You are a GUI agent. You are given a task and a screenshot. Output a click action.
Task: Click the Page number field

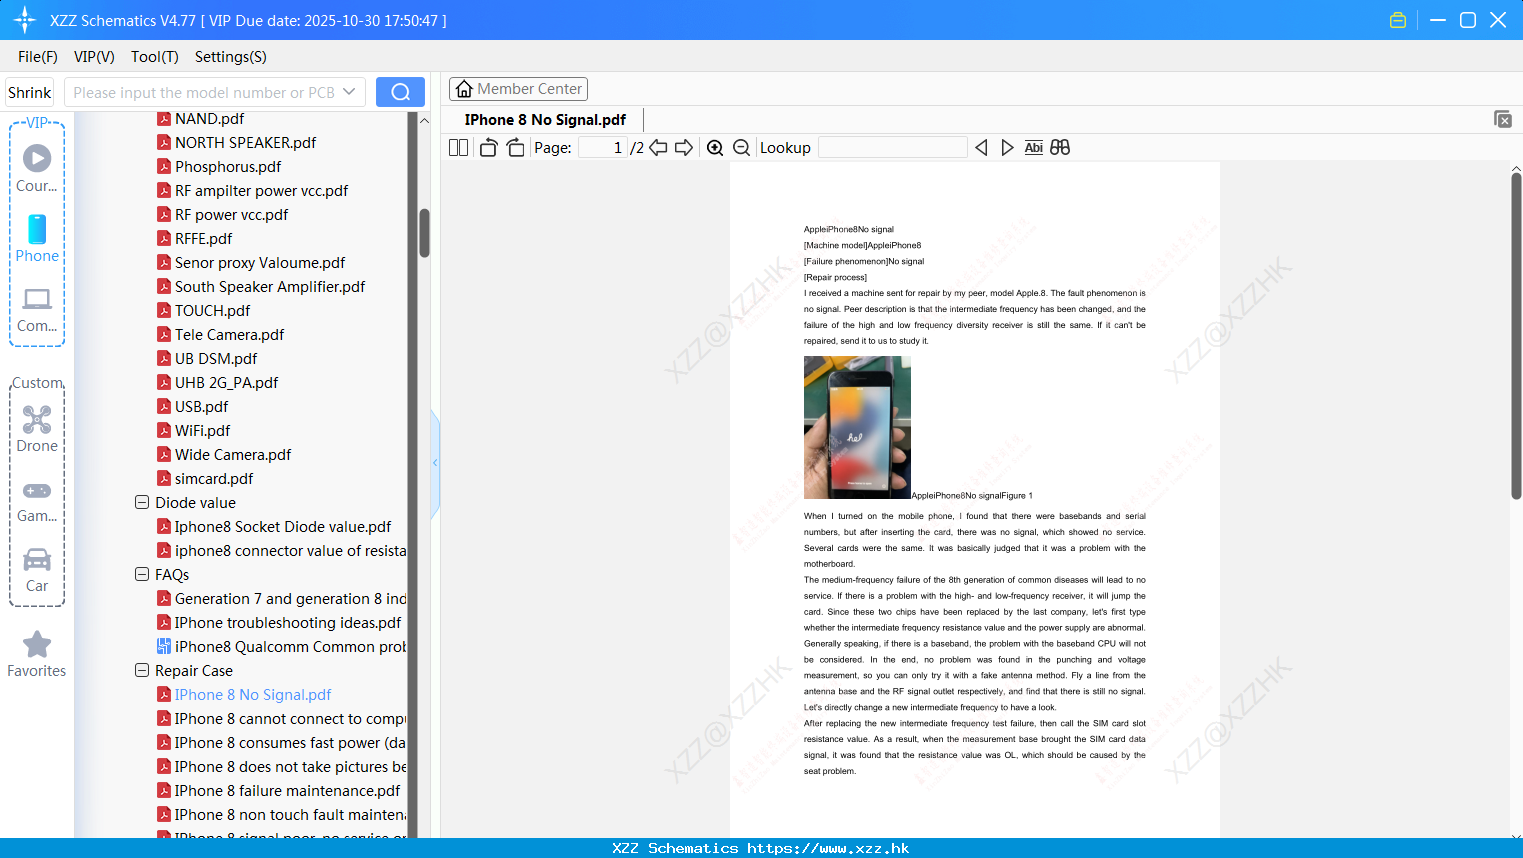tap(602, 147)
